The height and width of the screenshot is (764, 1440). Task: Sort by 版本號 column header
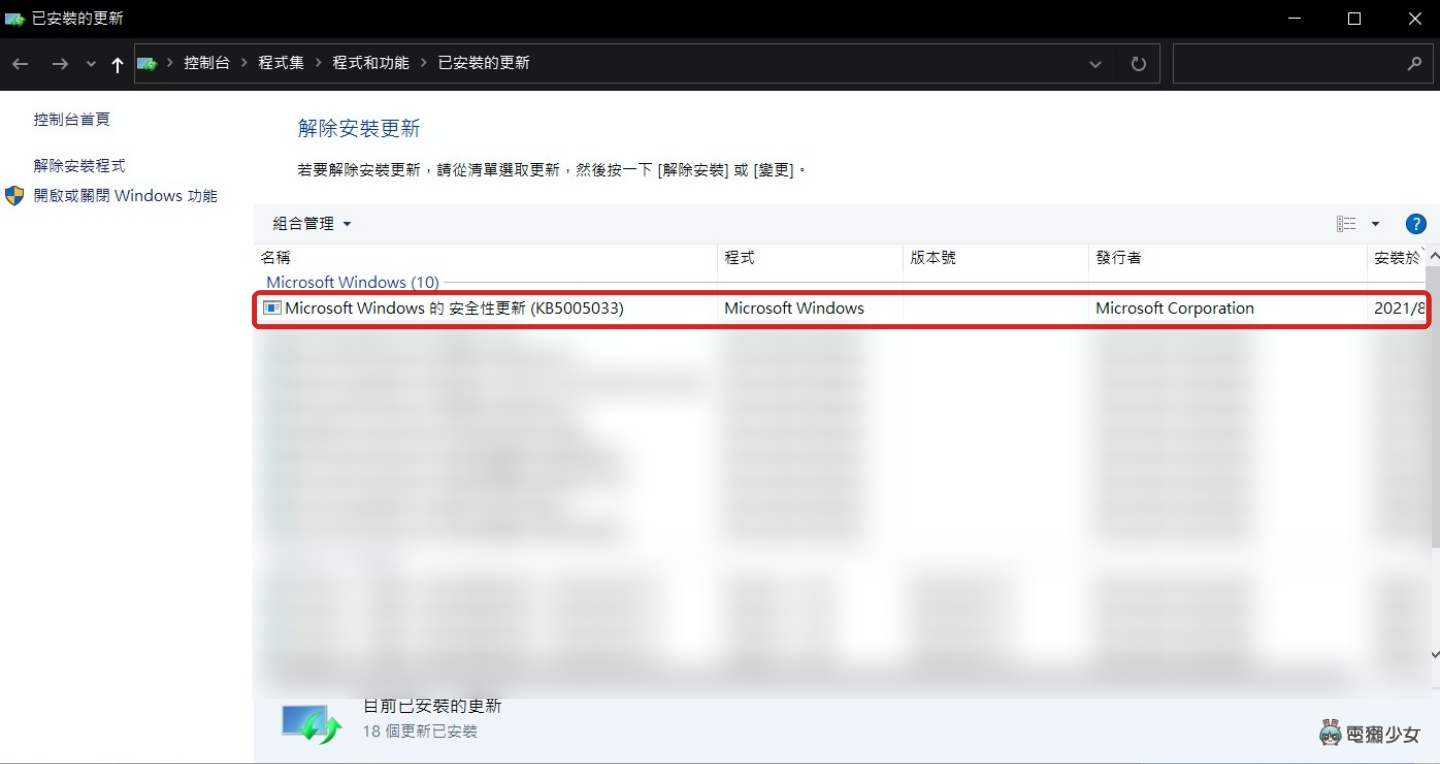[996, 258]
